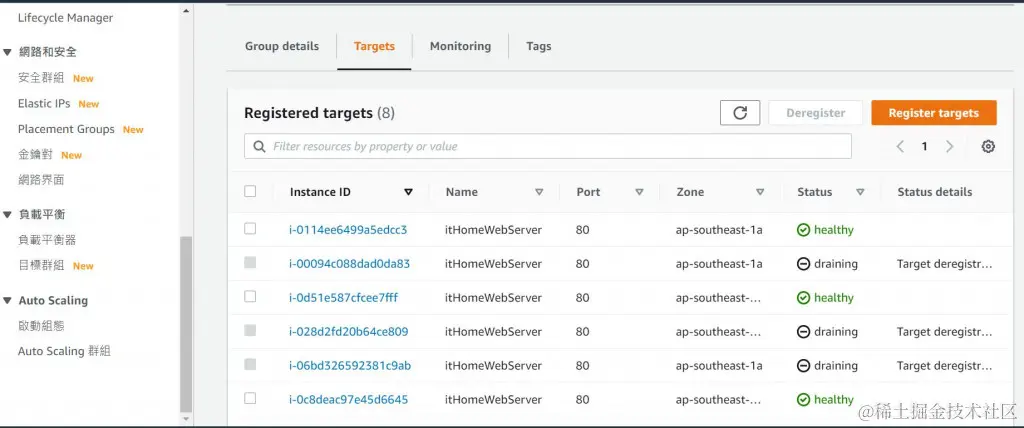Open 負載平衡器 in sidebar
This screenshot has height=428, width=1024.
[47, 240]
